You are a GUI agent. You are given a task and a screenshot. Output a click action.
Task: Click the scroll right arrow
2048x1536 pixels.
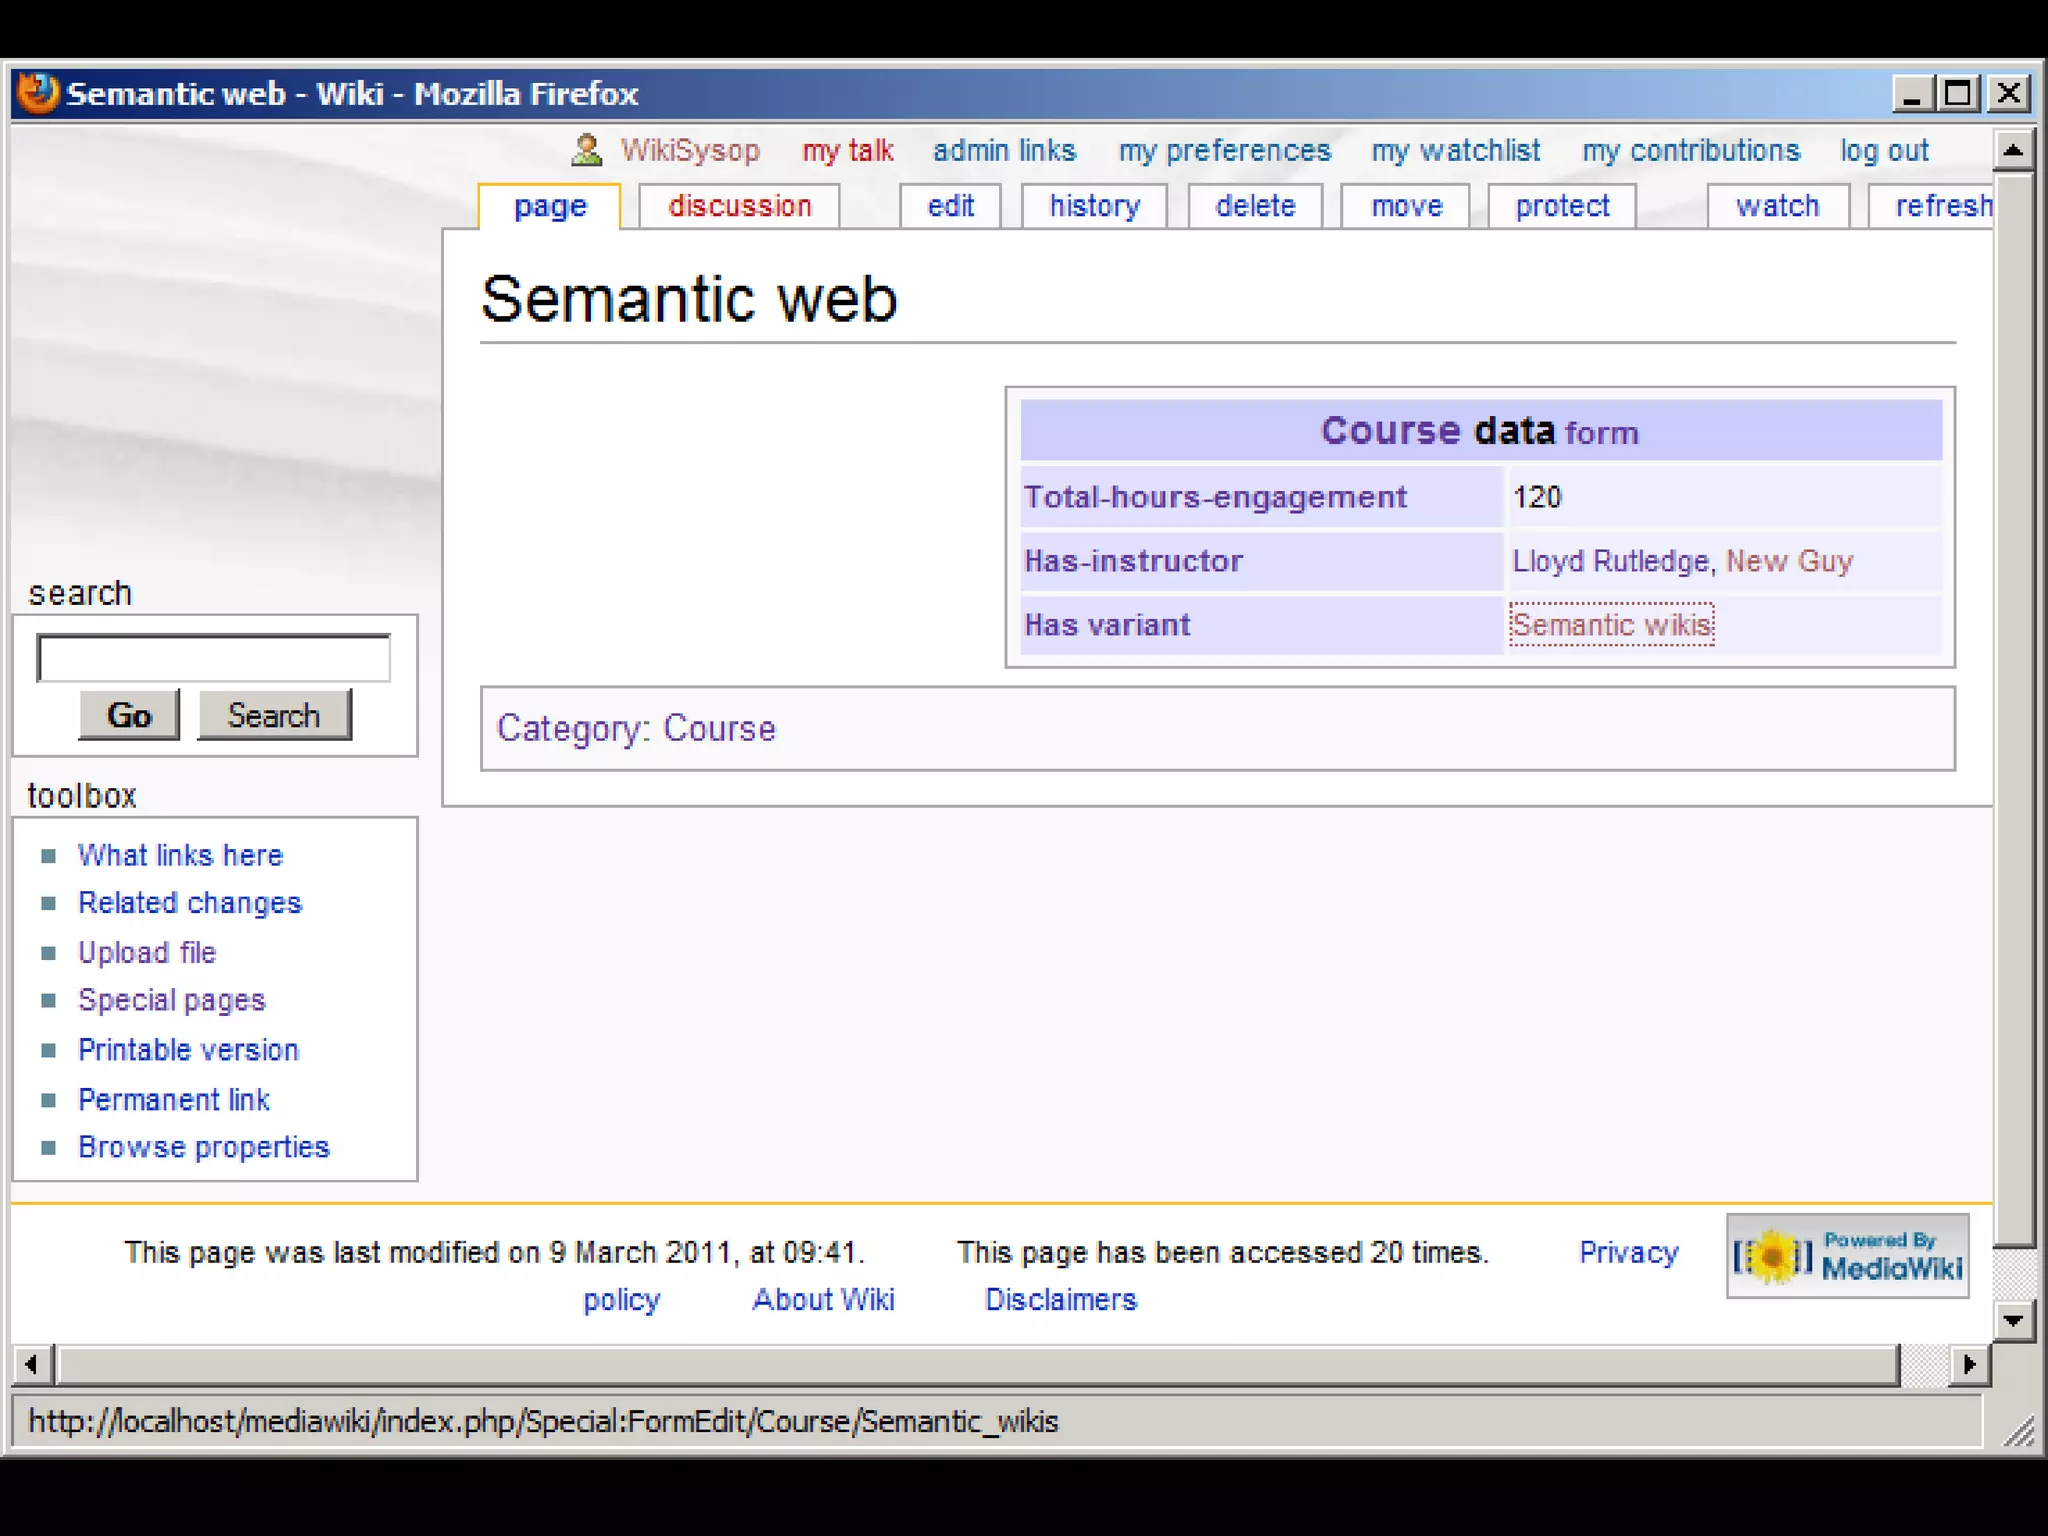click(x=1969, y=1364)
